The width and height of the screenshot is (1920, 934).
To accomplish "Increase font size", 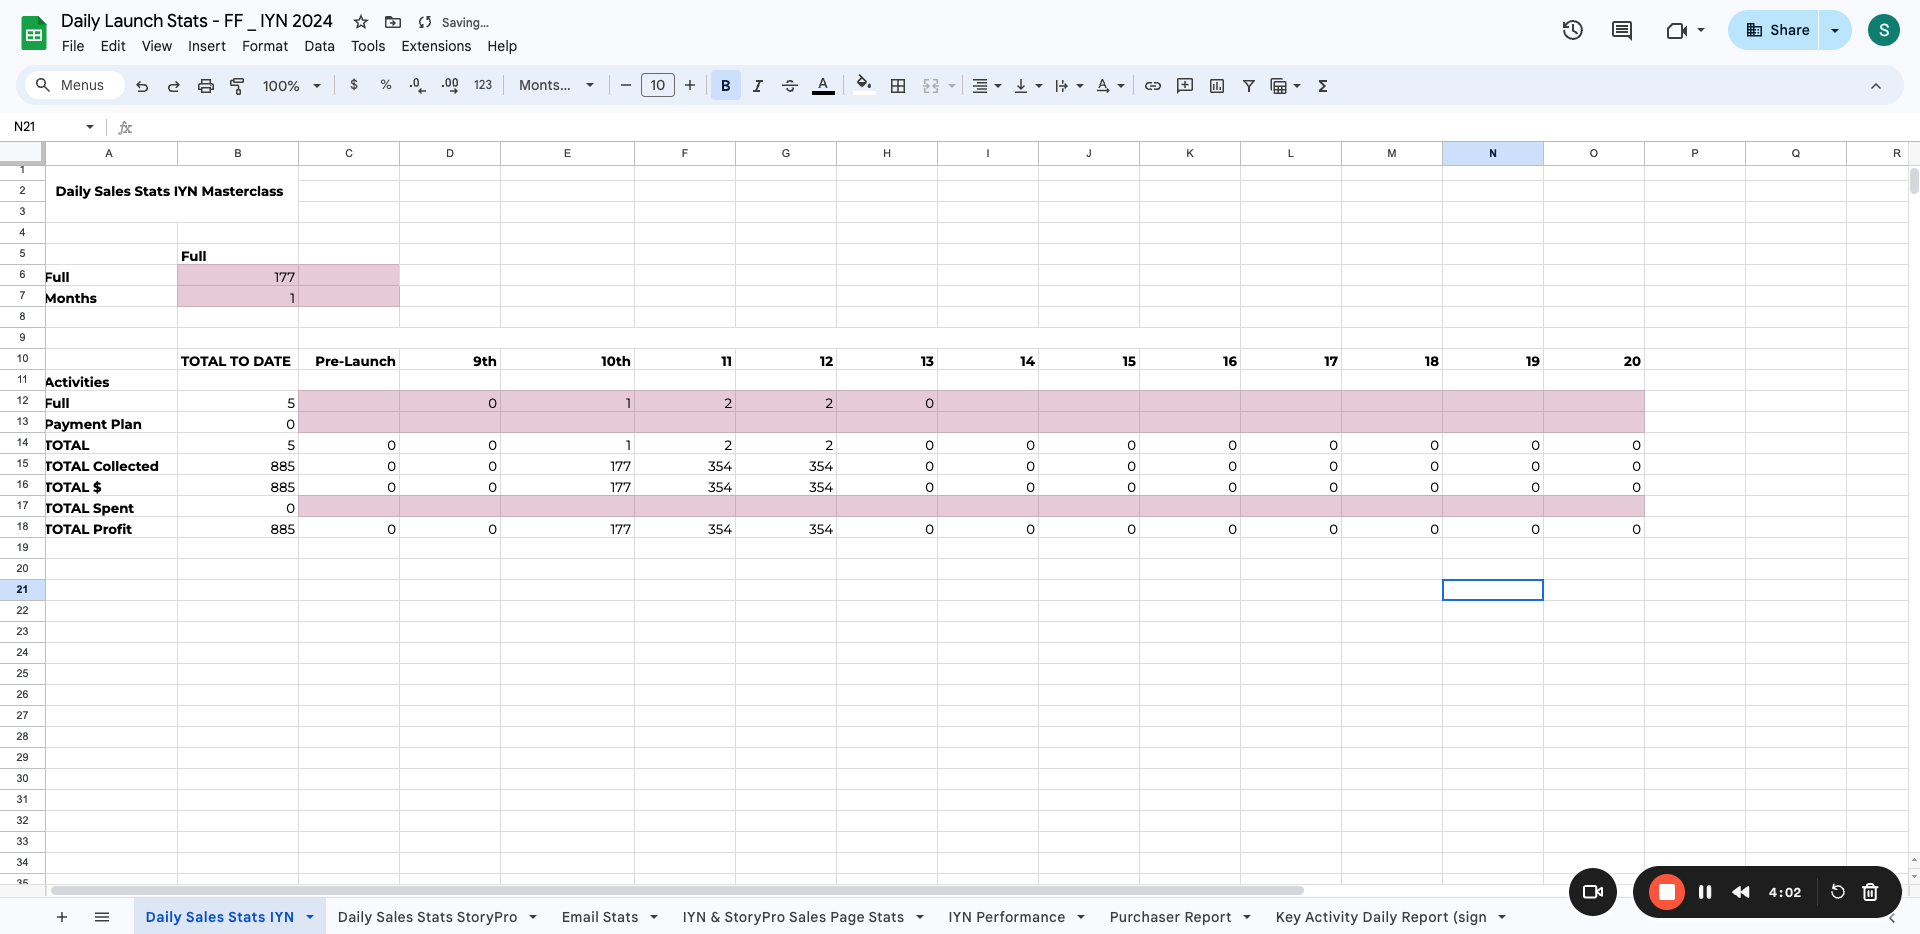I will coord(690,86).
